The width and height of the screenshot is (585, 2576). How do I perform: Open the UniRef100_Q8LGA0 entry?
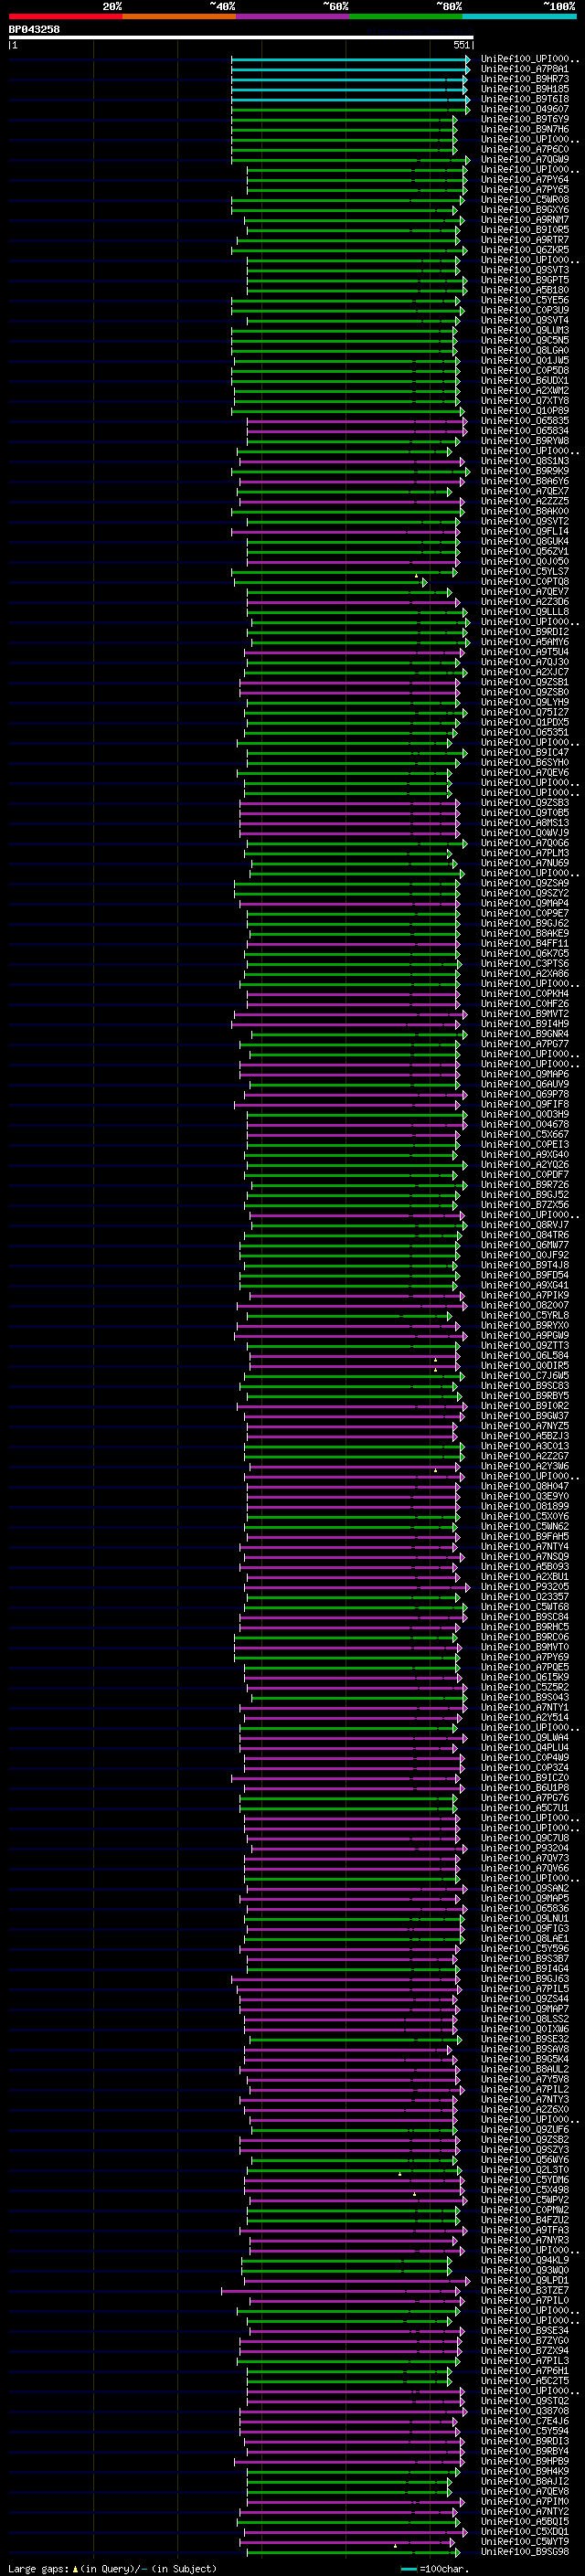525,350
